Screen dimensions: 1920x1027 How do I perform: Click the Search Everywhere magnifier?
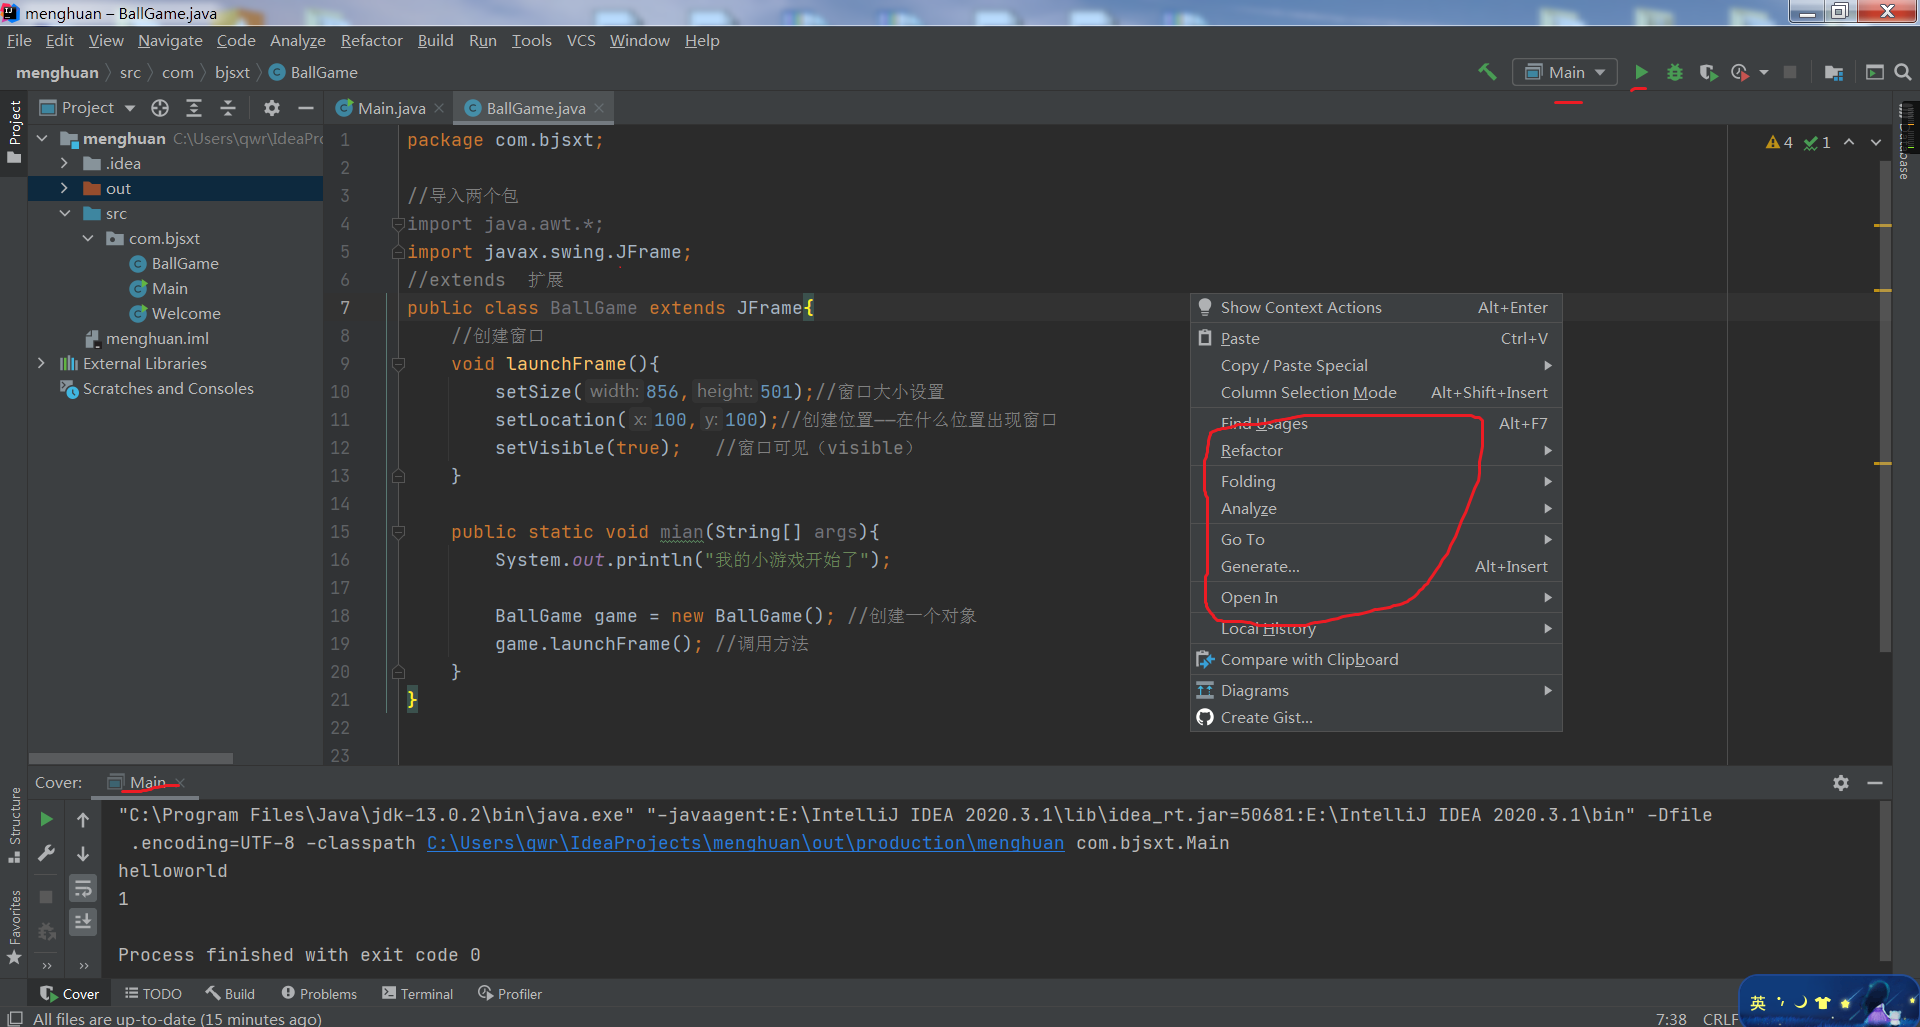[x=1903, y=72]
